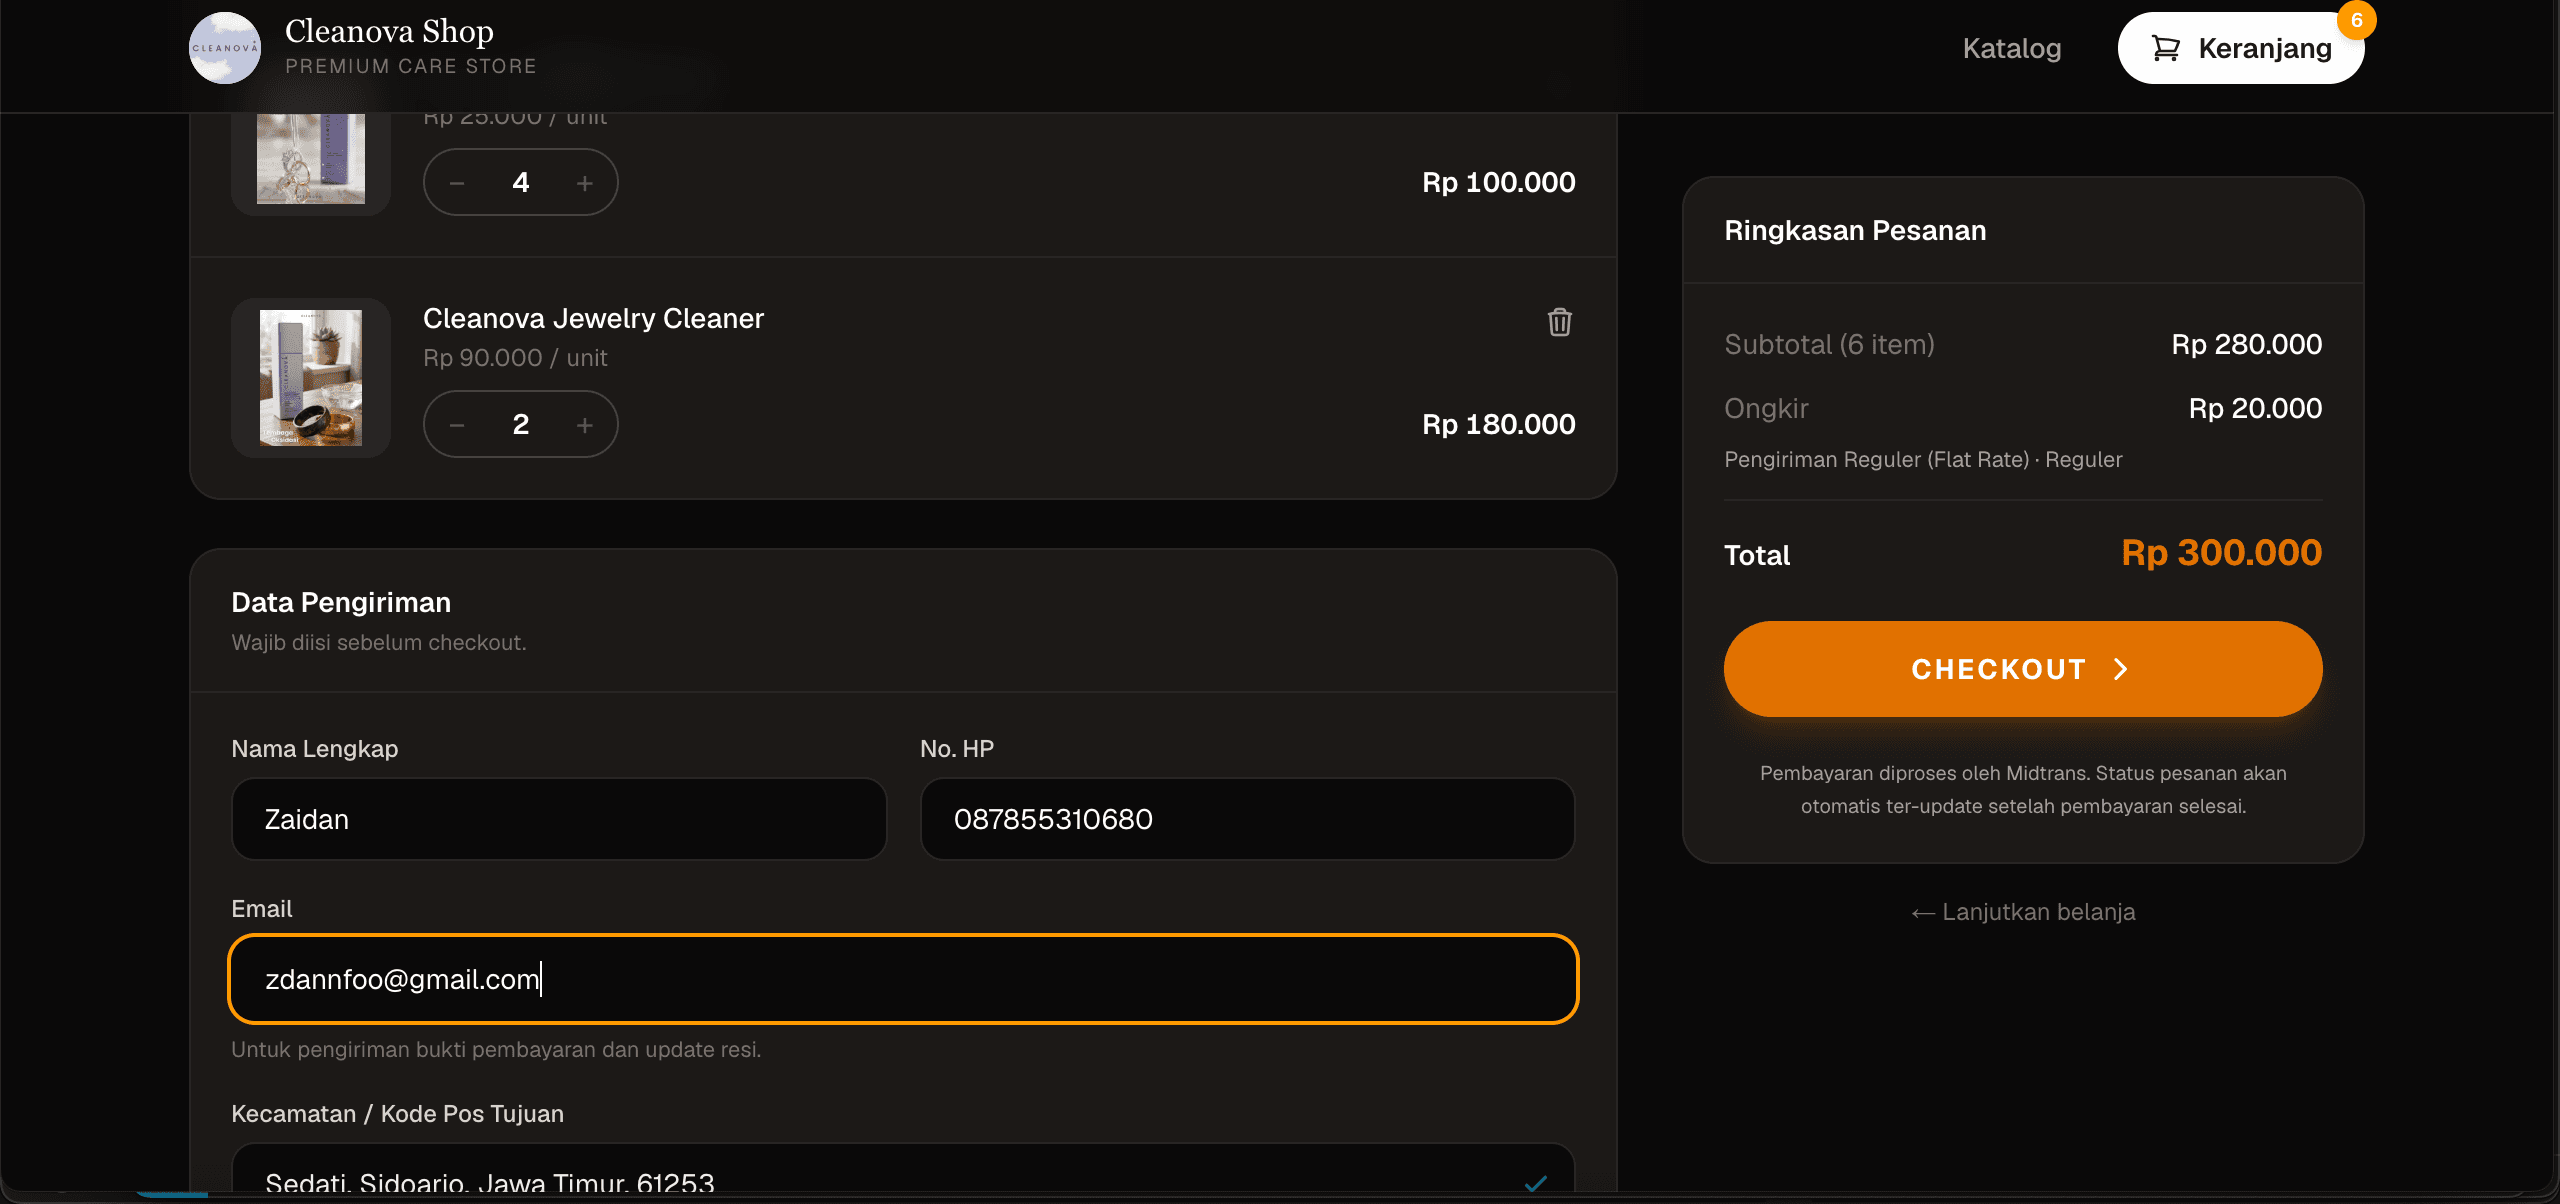Click the Data Pengiriman heading
Viewport: 2560px width, 1204px height.
pyautogui.click(x=341, y=602)
